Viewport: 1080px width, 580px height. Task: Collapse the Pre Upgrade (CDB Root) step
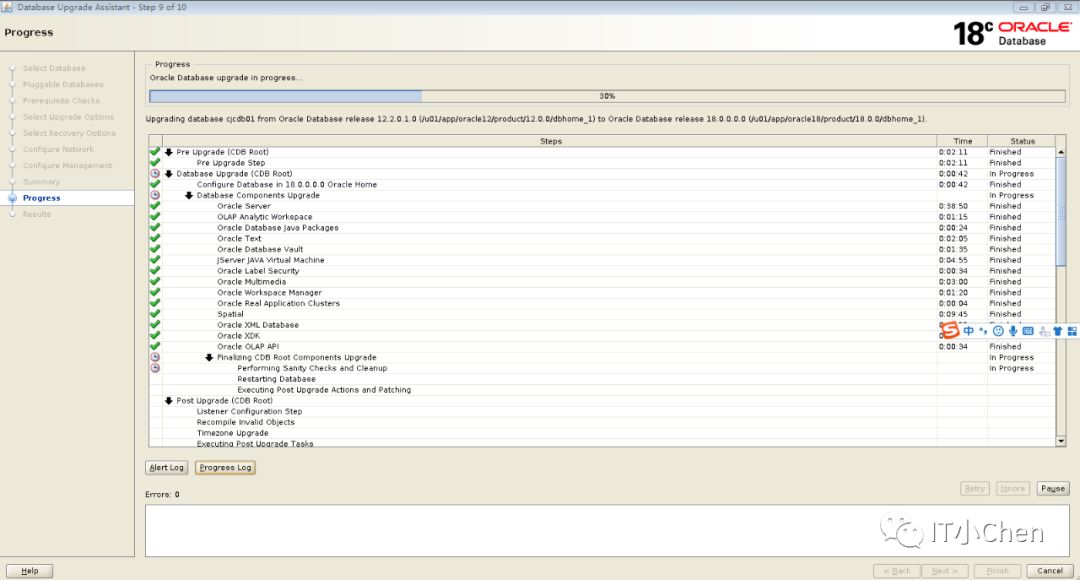tap(169, 152)
